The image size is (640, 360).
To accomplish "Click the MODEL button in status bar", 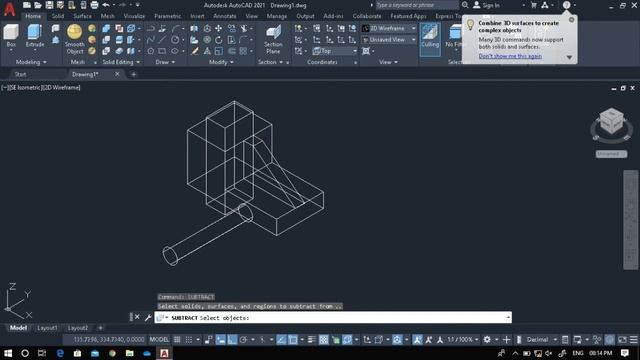I will (159, 340).
